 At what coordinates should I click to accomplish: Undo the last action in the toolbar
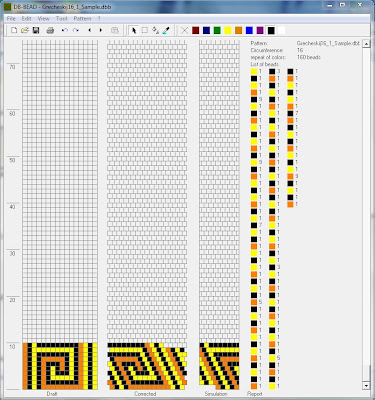[x=65, y=30]
